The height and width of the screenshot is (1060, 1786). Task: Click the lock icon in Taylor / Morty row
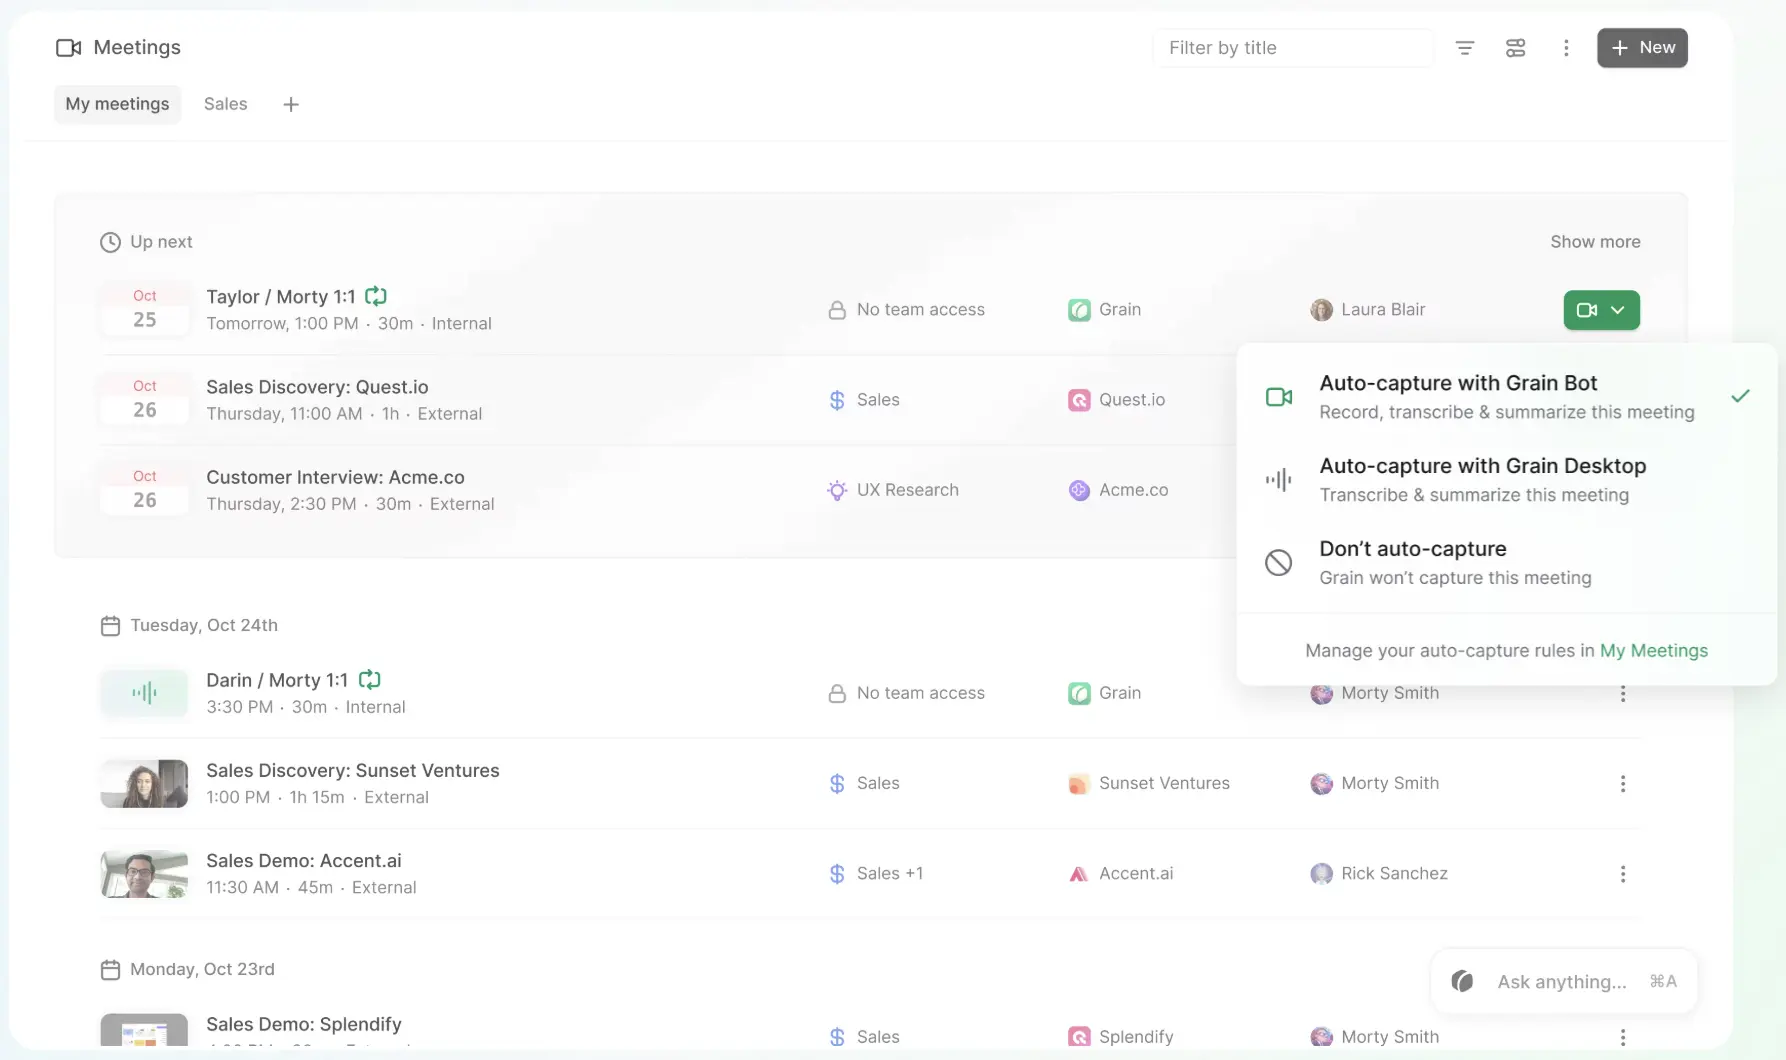point(837,310)
